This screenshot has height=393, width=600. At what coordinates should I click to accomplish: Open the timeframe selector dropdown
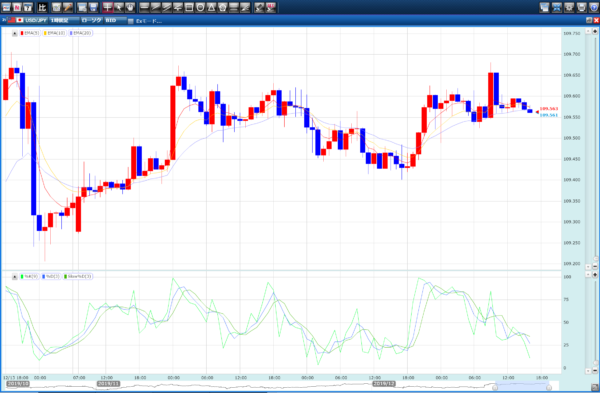coord(64,20)
